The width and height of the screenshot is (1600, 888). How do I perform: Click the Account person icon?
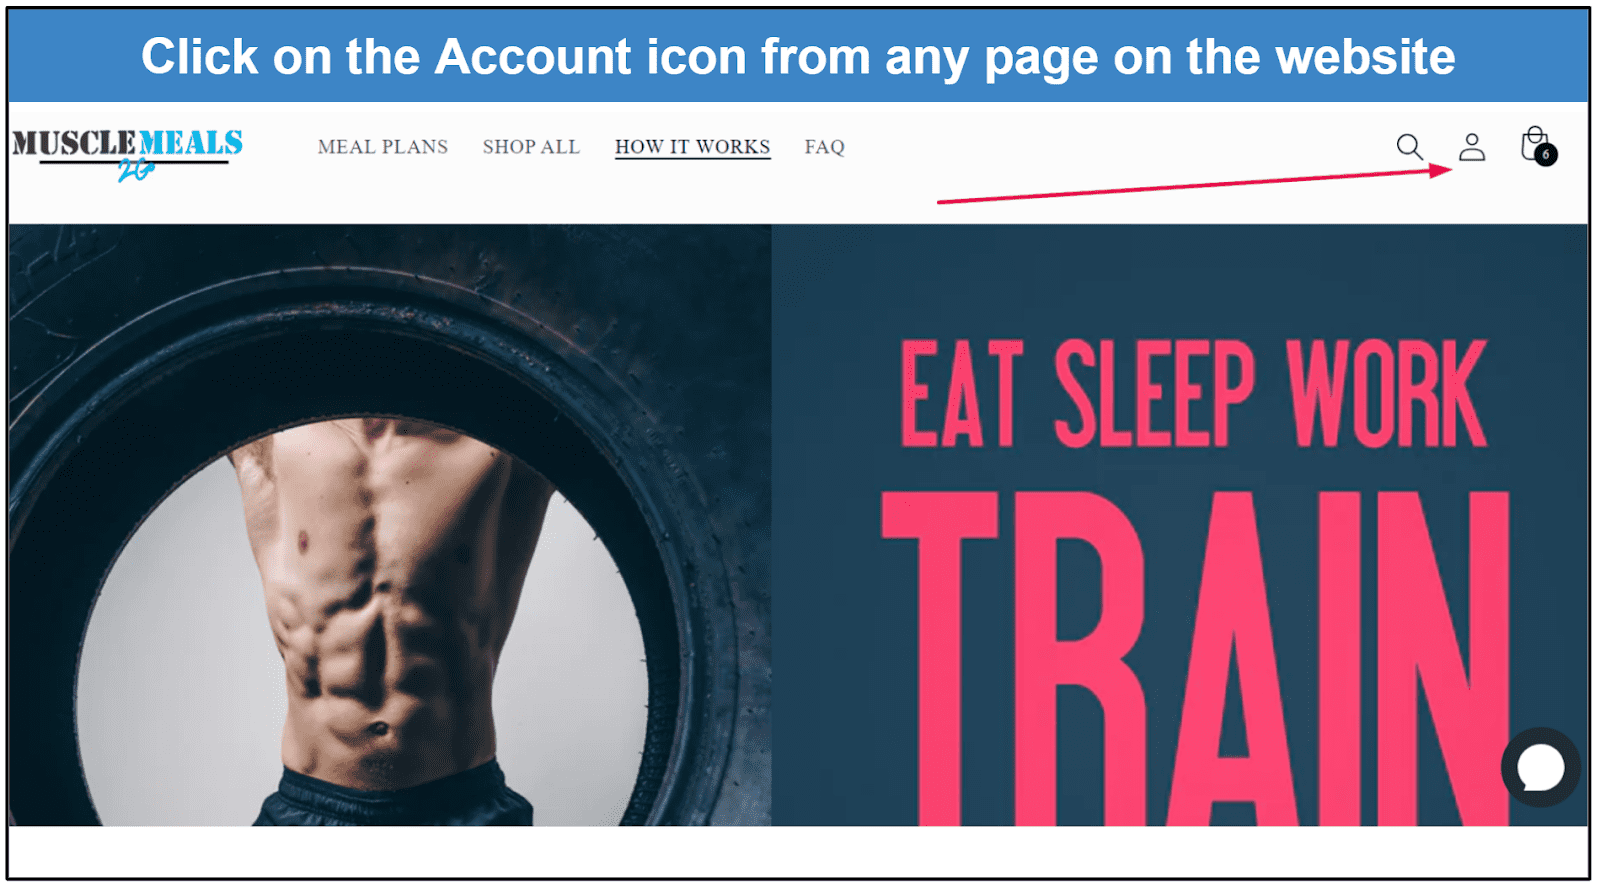click(1472, 147)
